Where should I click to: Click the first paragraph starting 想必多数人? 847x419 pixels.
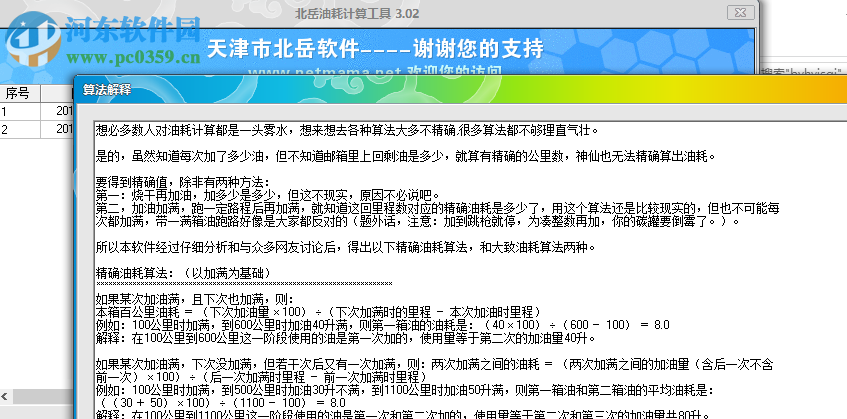347,130
